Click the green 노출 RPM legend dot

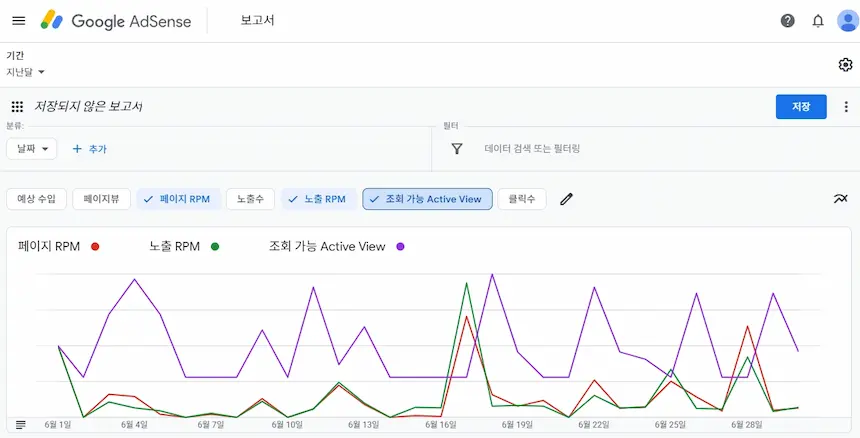coord(215,247)
